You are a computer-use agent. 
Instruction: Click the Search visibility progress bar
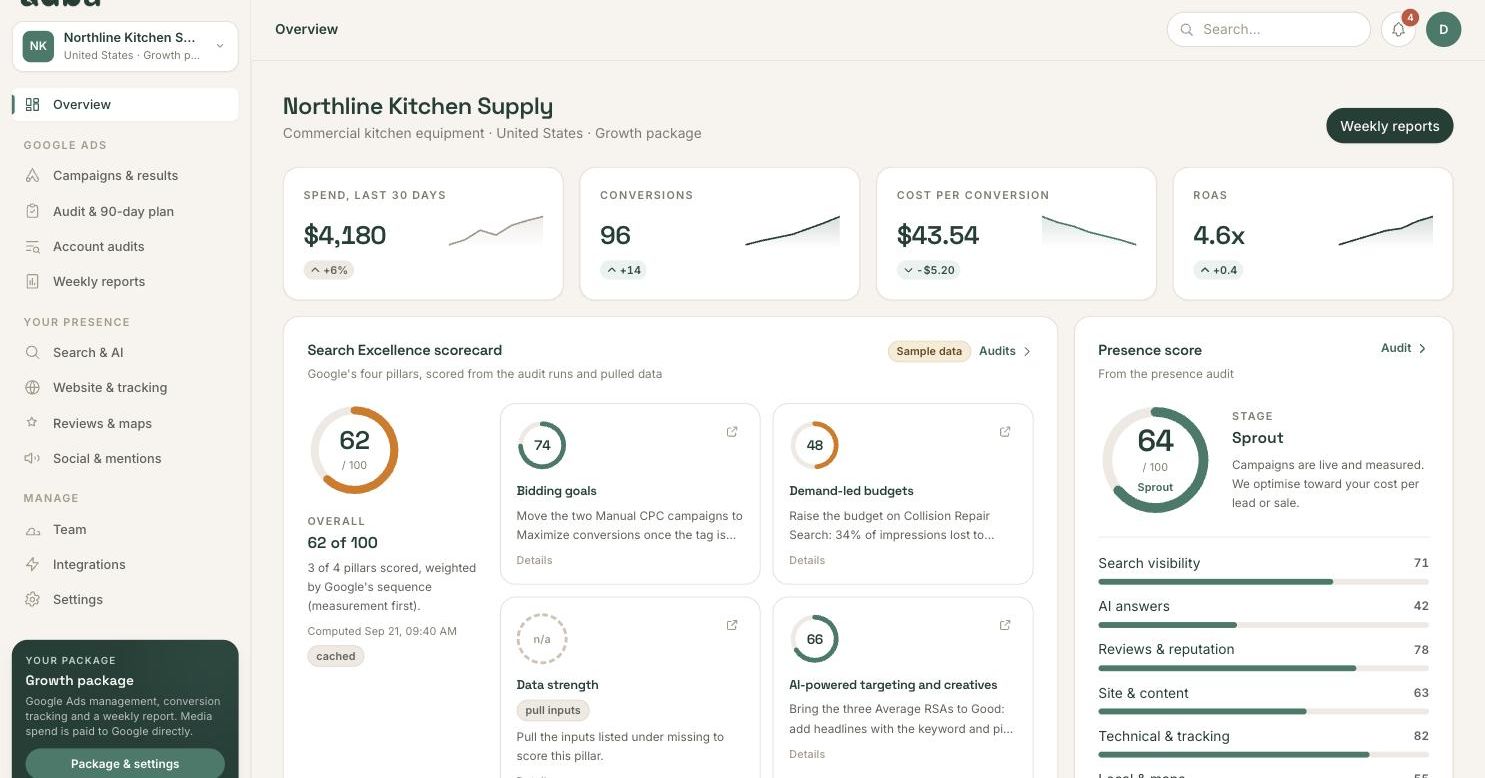point(1263,581)
